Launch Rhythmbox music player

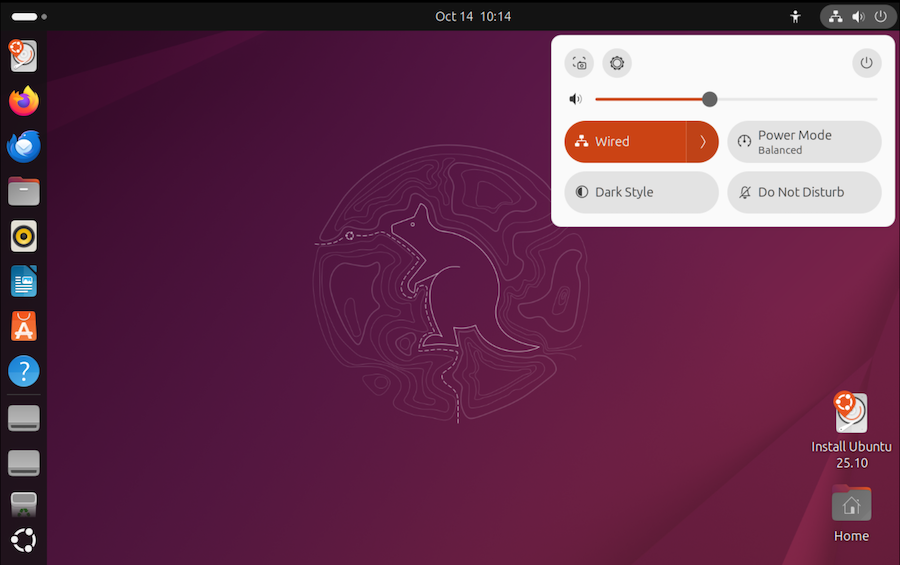pos(24,236)
